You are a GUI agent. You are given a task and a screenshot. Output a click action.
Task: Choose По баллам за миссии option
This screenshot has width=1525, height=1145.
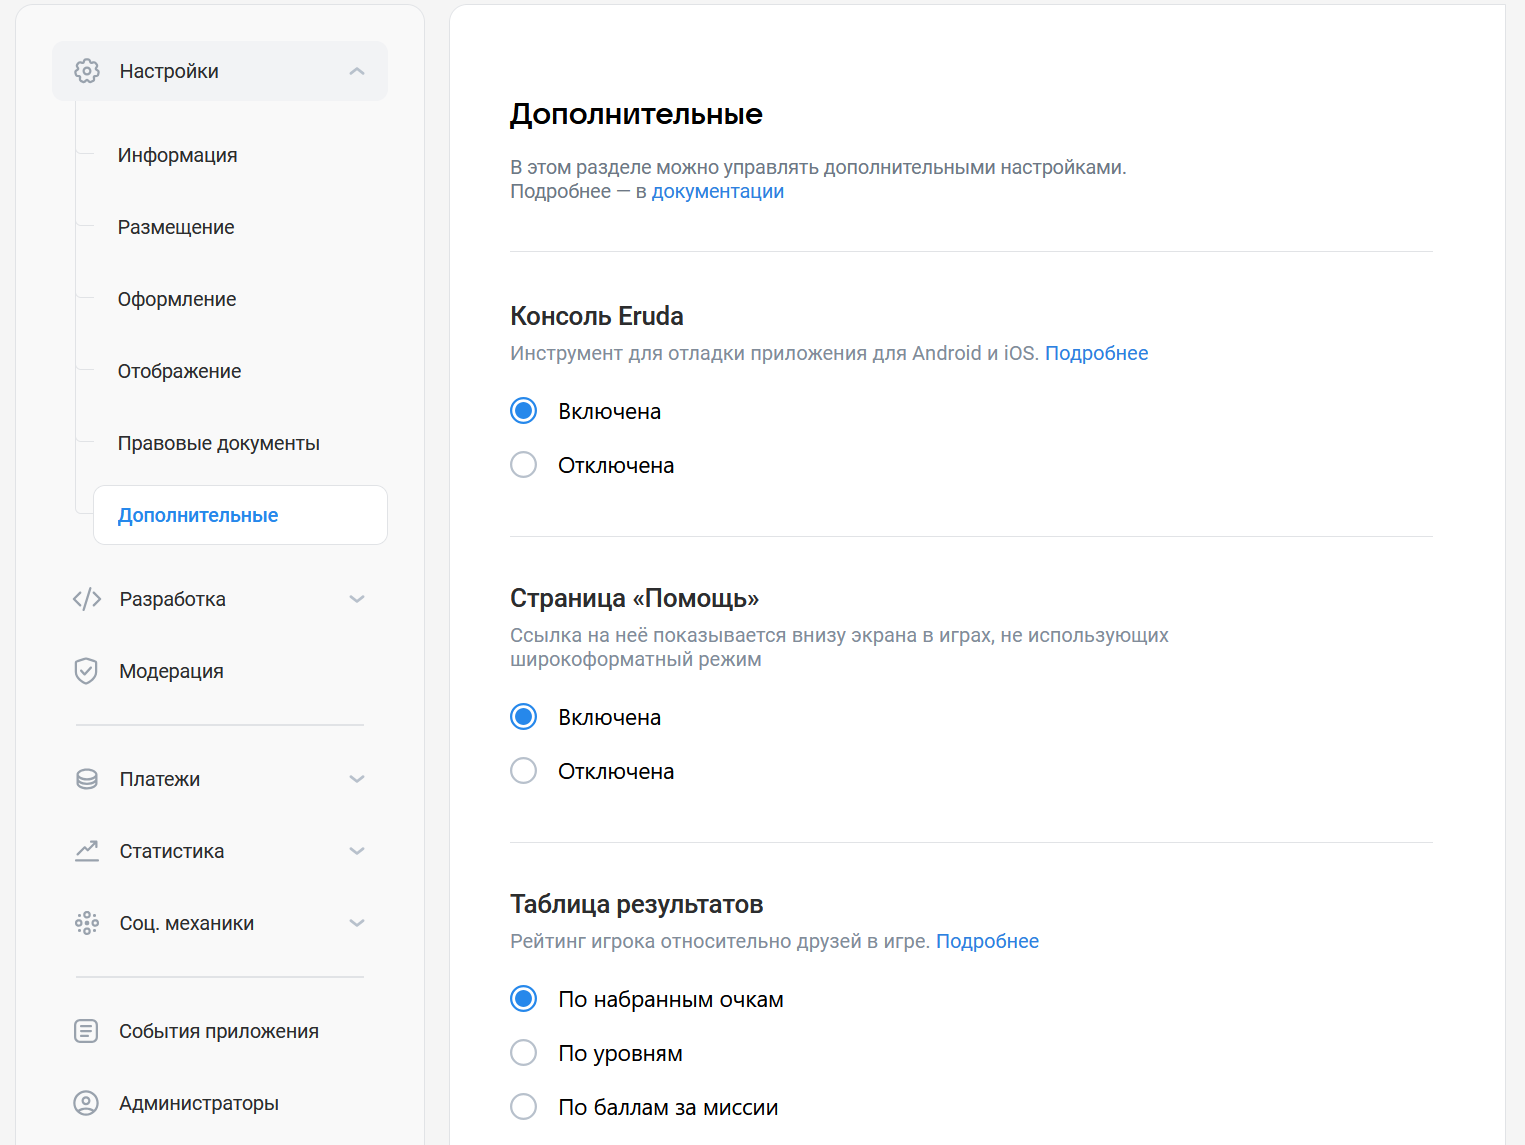(523, 1106)
